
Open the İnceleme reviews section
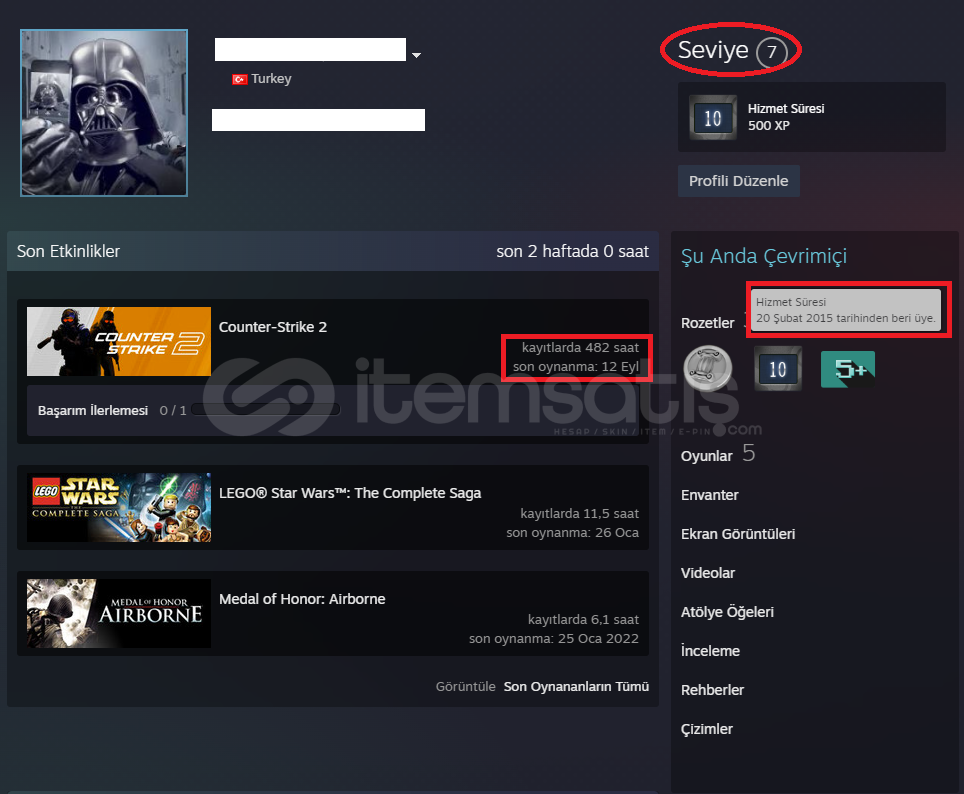[x=710, y=651]
